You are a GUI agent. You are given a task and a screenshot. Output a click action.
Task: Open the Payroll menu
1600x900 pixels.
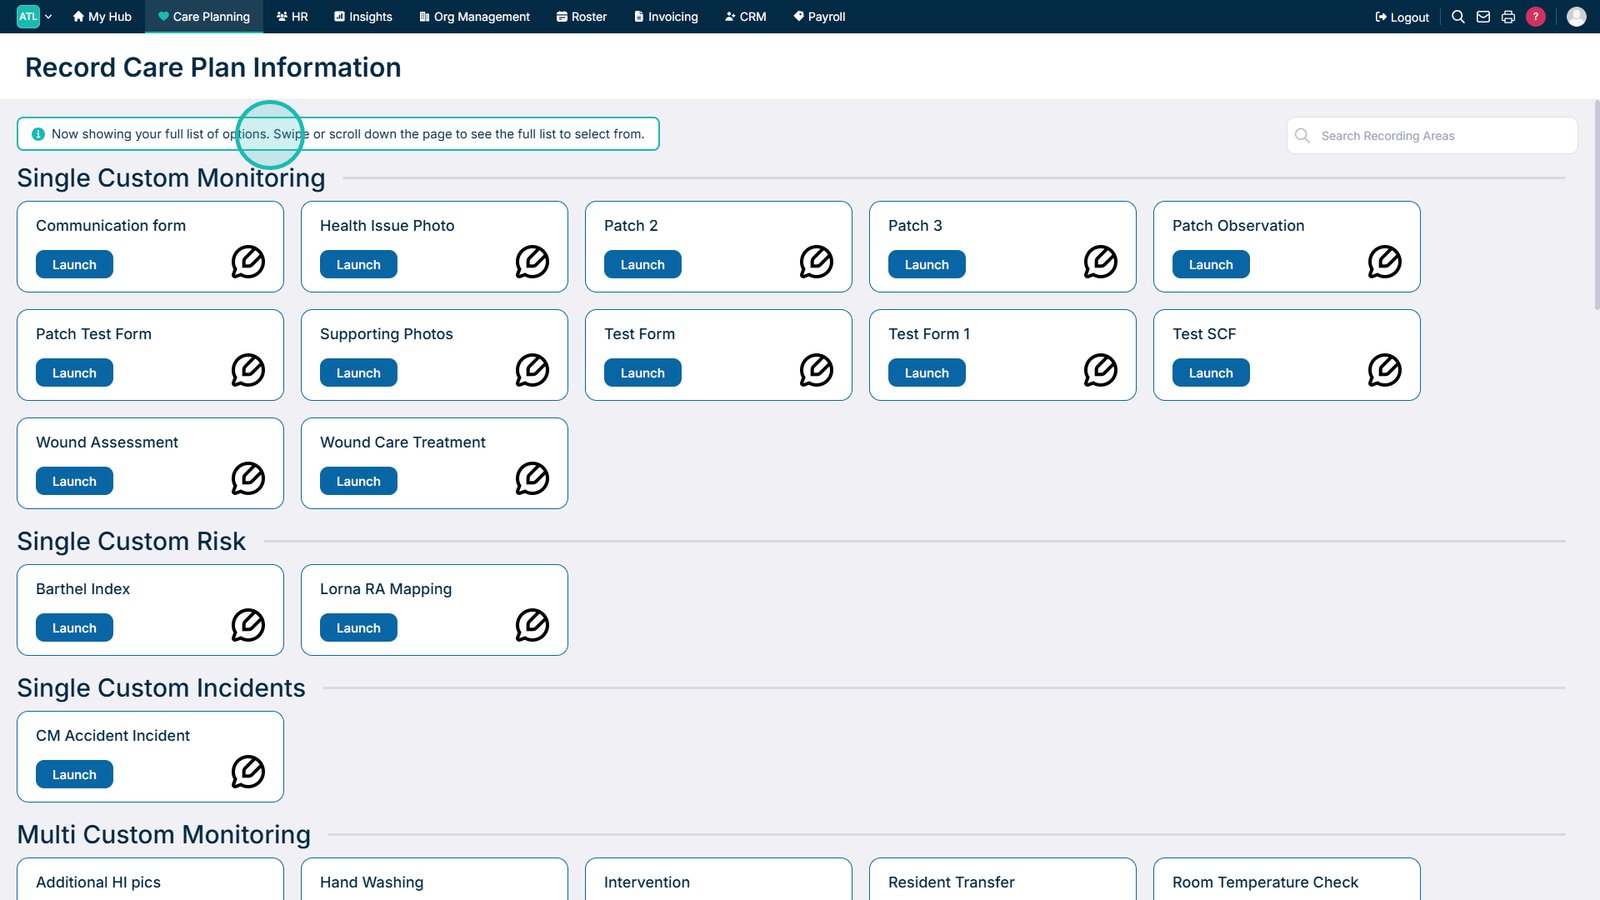coord(820,17)
